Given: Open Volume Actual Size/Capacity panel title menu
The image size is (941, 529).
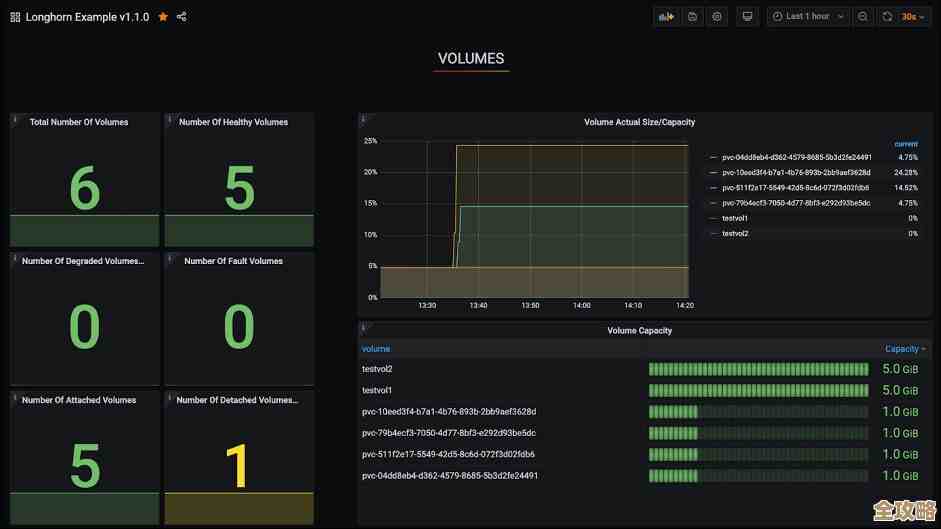Looking at the screenshot, I should (x=639, y=122).
